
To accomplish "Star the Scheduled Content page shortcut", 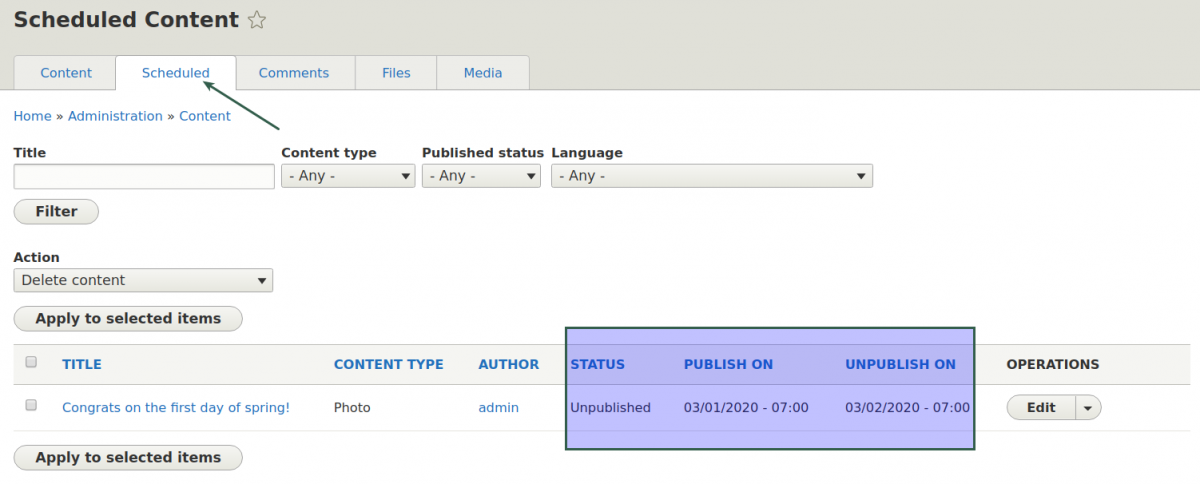I will (x=257, y=20).
